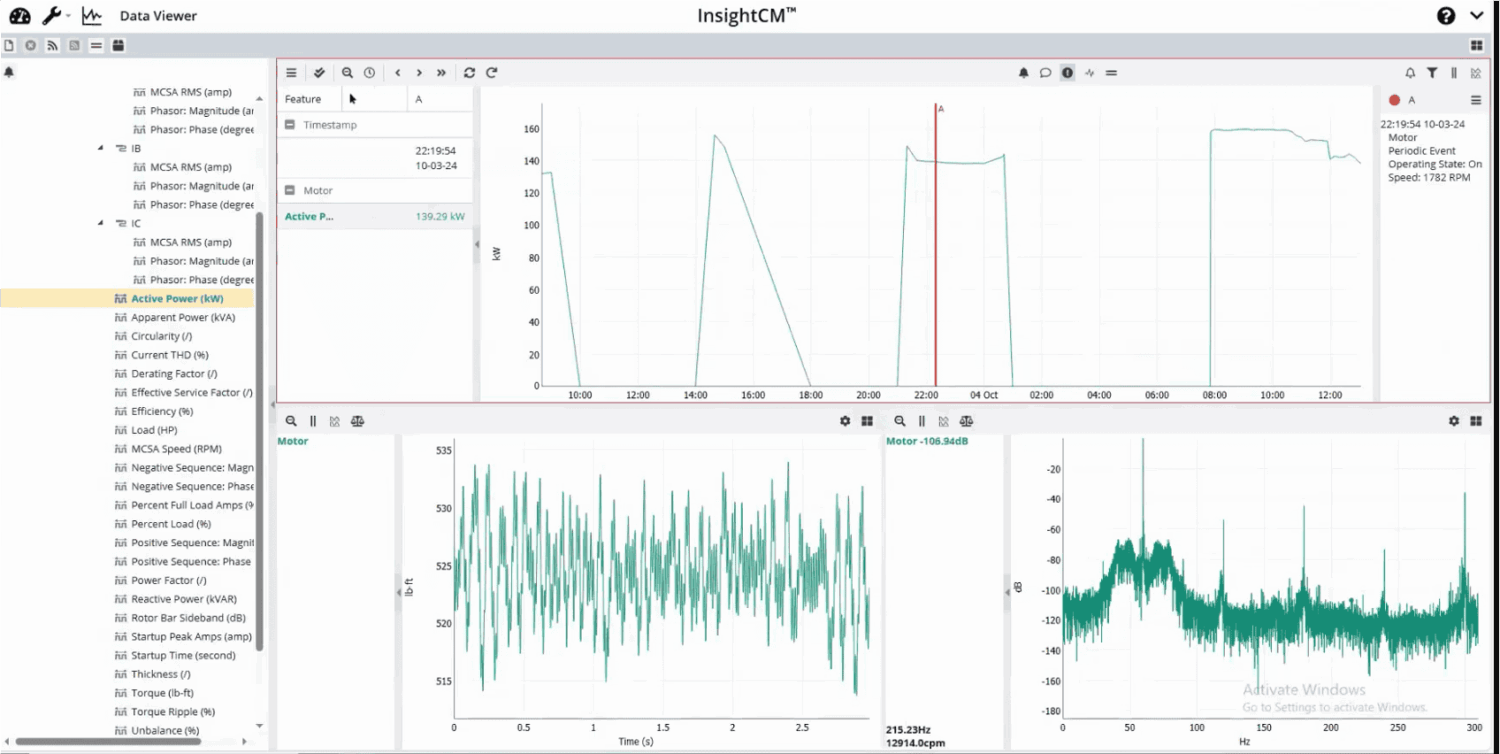The image size is (1500, 754).
Task: Collapse the Motor feature section
Action: [290, 190]
